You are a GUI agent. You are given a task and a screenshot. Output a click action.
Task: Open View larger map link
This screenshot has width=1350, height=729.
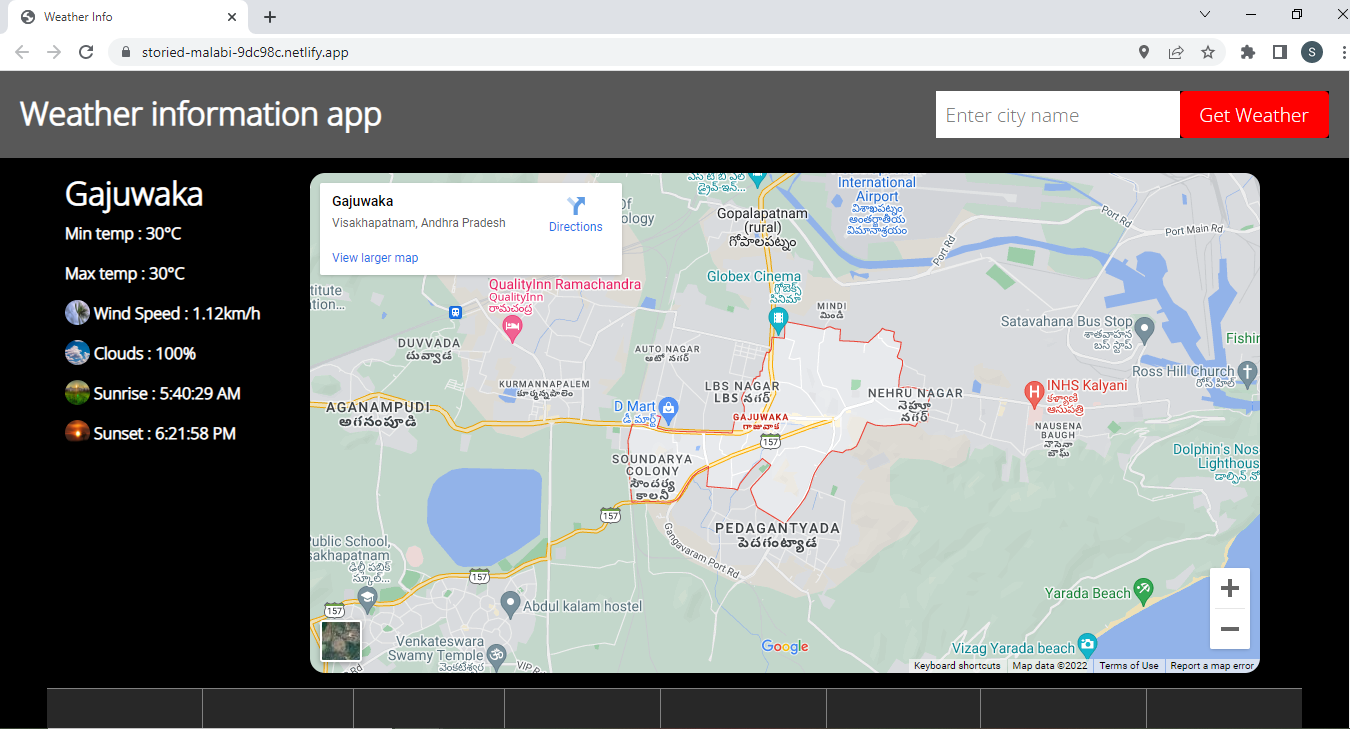coord(375,258)
